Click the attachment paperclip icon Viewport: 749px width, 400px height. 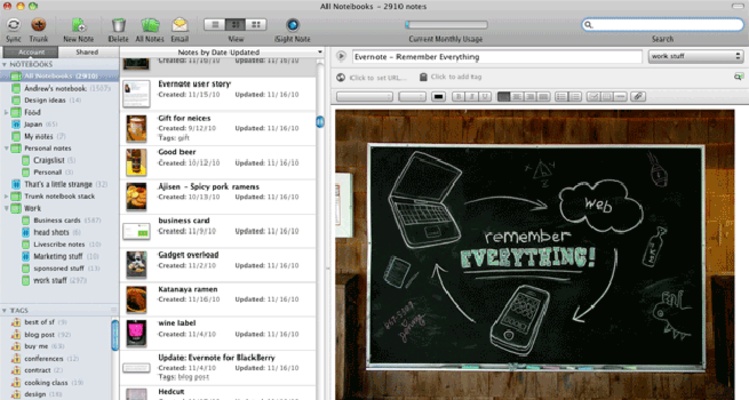click(638, 97)
